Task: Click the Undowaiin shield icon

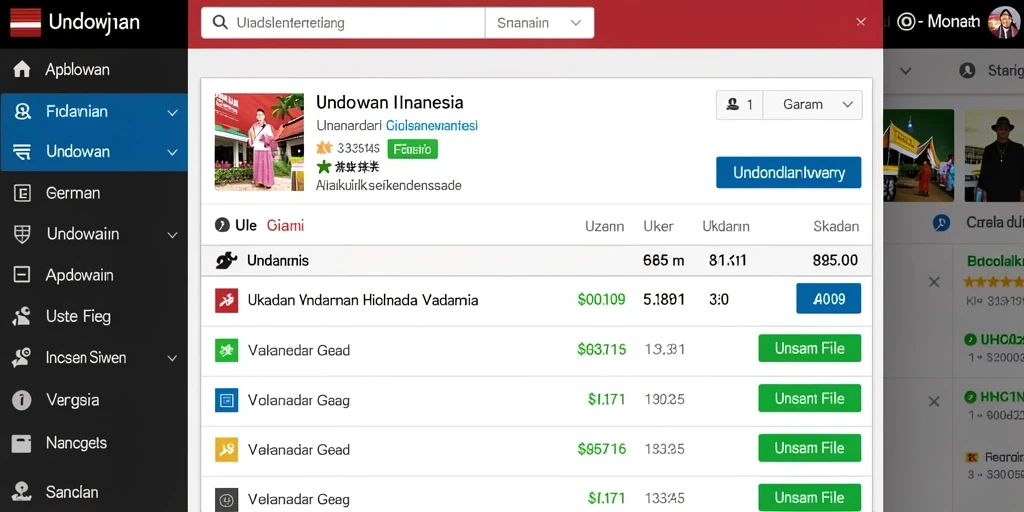Action: (22, 234)
